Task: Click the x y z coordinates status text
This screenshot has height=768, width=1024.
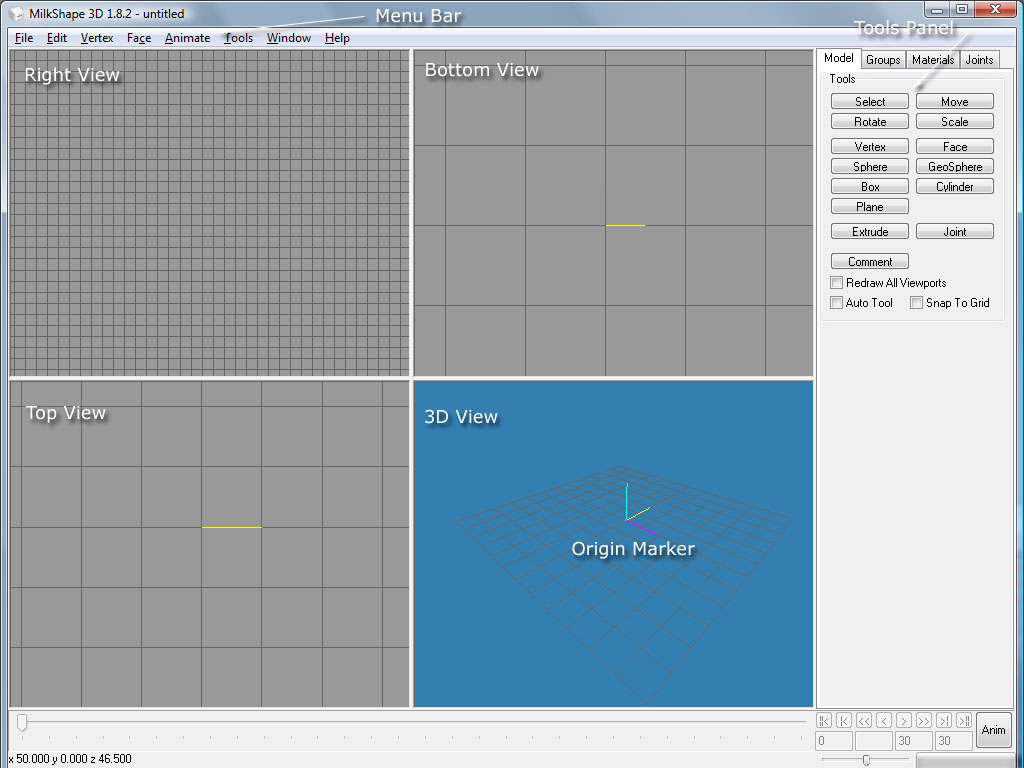Action: [x=70, y=759]
